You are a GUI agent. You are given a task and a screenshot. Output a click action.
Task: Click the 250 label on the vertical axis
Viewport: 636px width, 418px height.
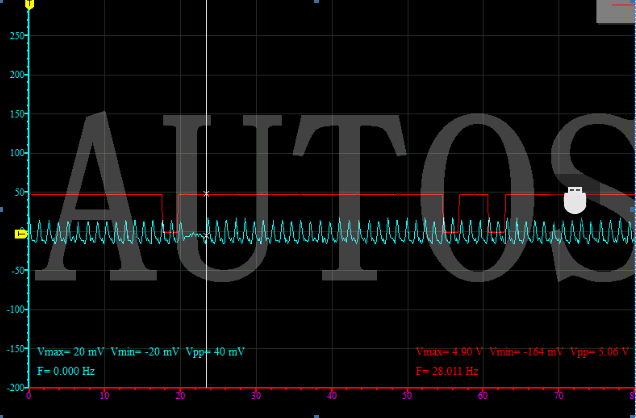click(x=17, y=36)
